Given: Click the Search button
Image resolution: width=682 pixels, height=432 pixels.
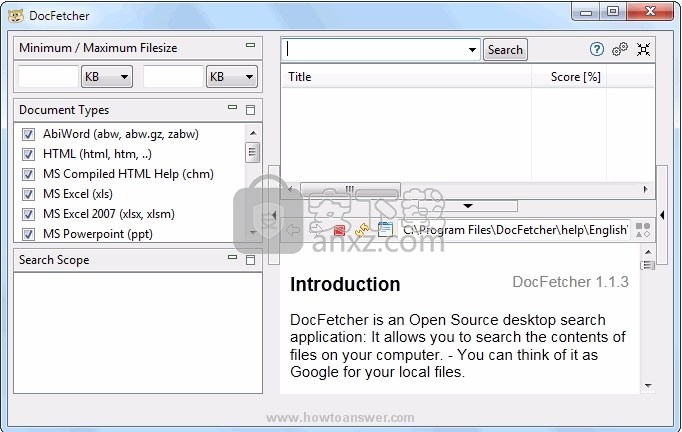Looking at the screenshot, I should [505, 50].
